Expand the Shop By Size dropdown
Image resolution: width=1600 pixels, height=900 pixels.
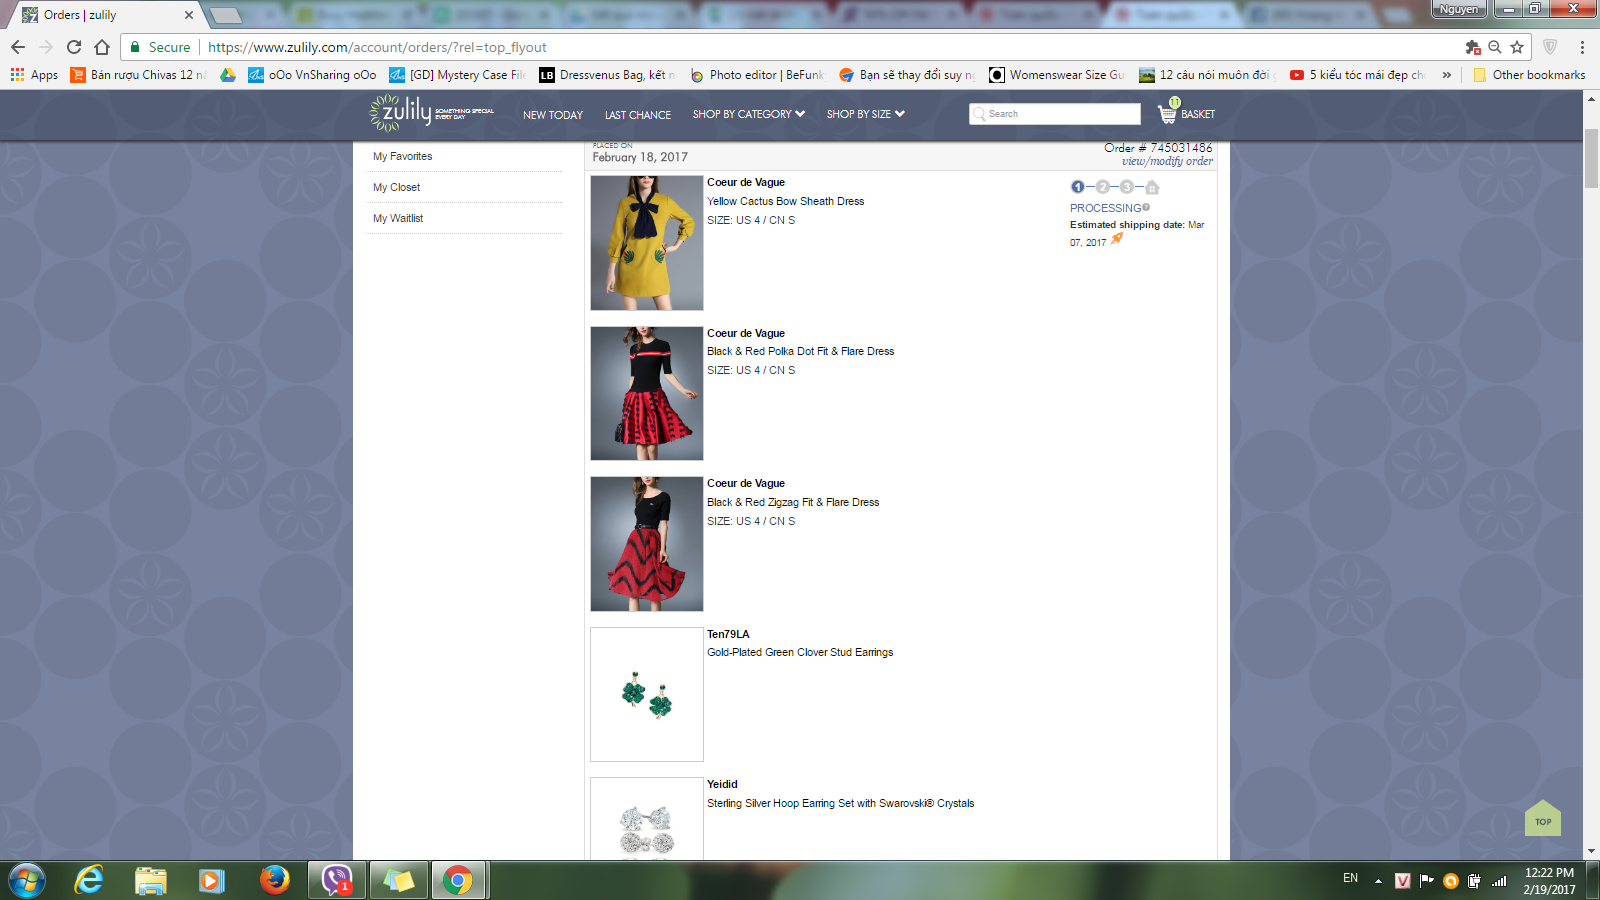coord(865,114)
